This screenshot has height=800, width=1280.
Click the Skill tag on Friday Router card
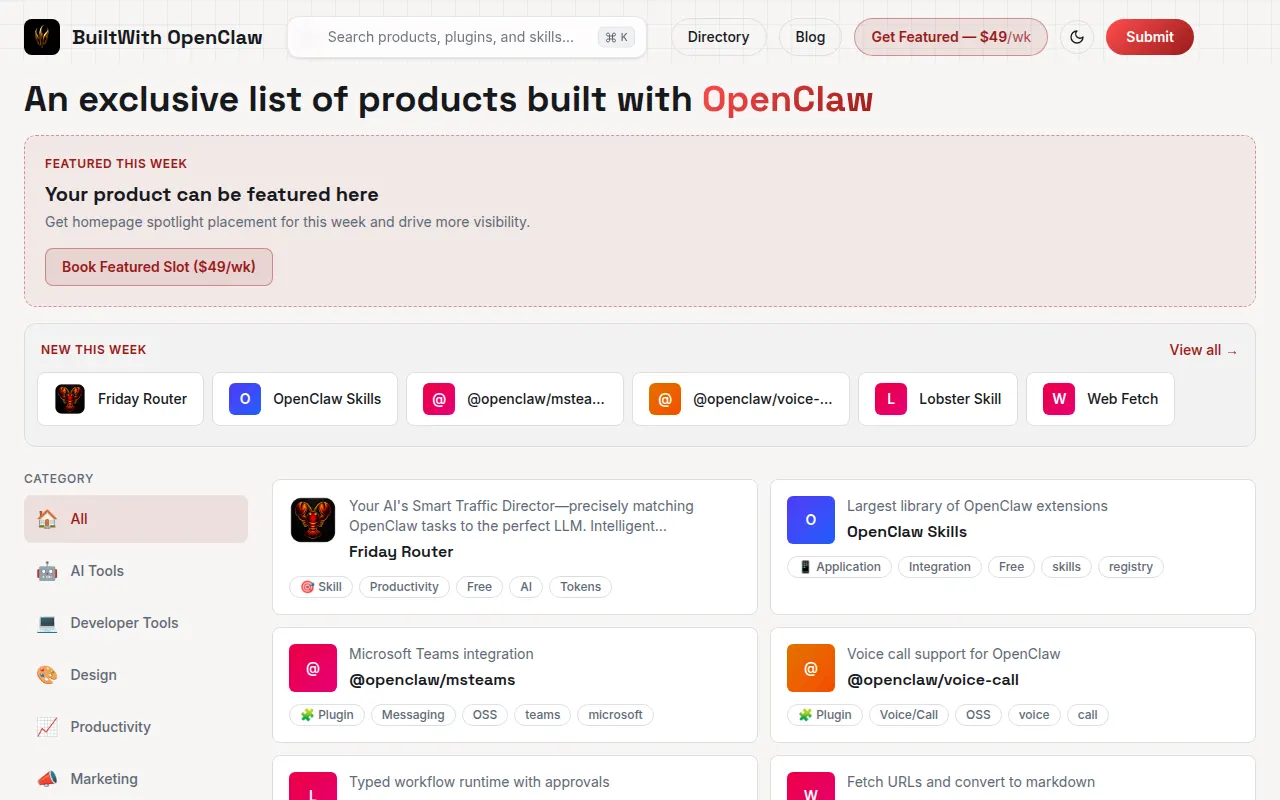(x=321, y=587)
